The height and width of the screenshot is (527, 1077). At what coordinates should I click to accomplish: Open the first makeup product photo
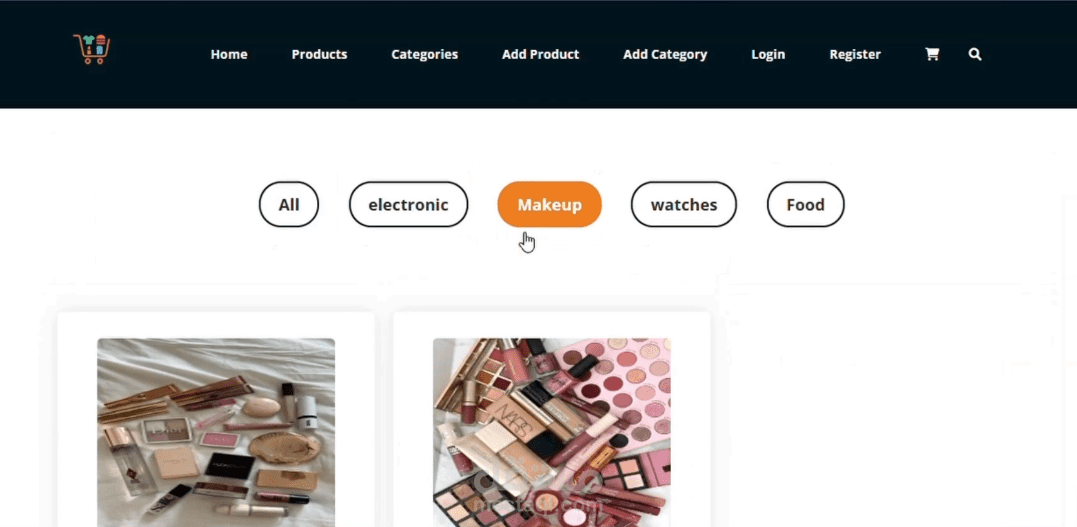pos(216,432)
